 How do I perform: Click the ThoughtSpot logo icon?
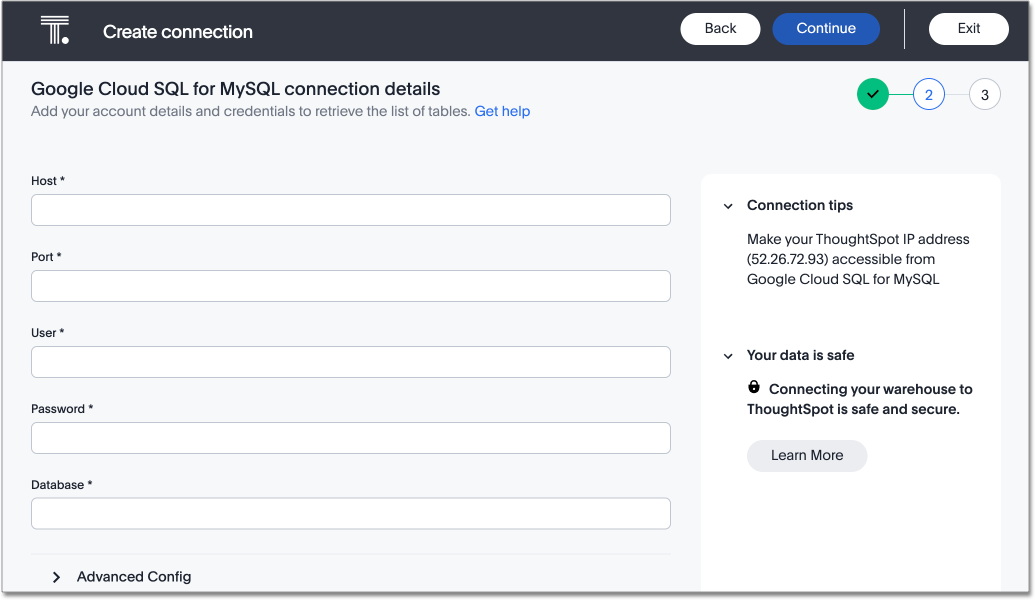[54, 30]
